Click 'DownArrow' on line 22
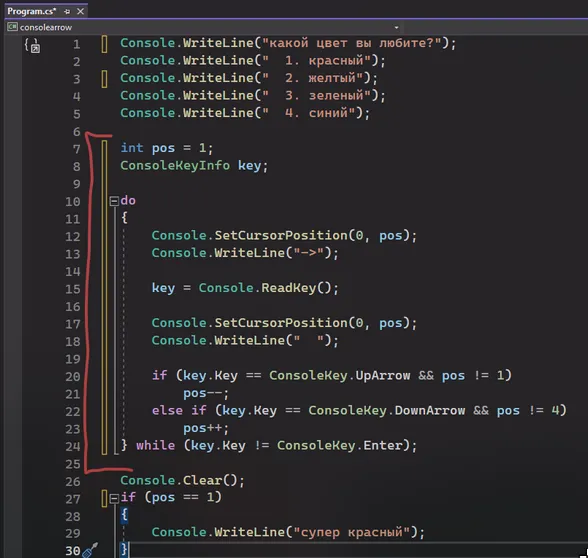Viewport: 588px width, 558px height. click(429, 411)
